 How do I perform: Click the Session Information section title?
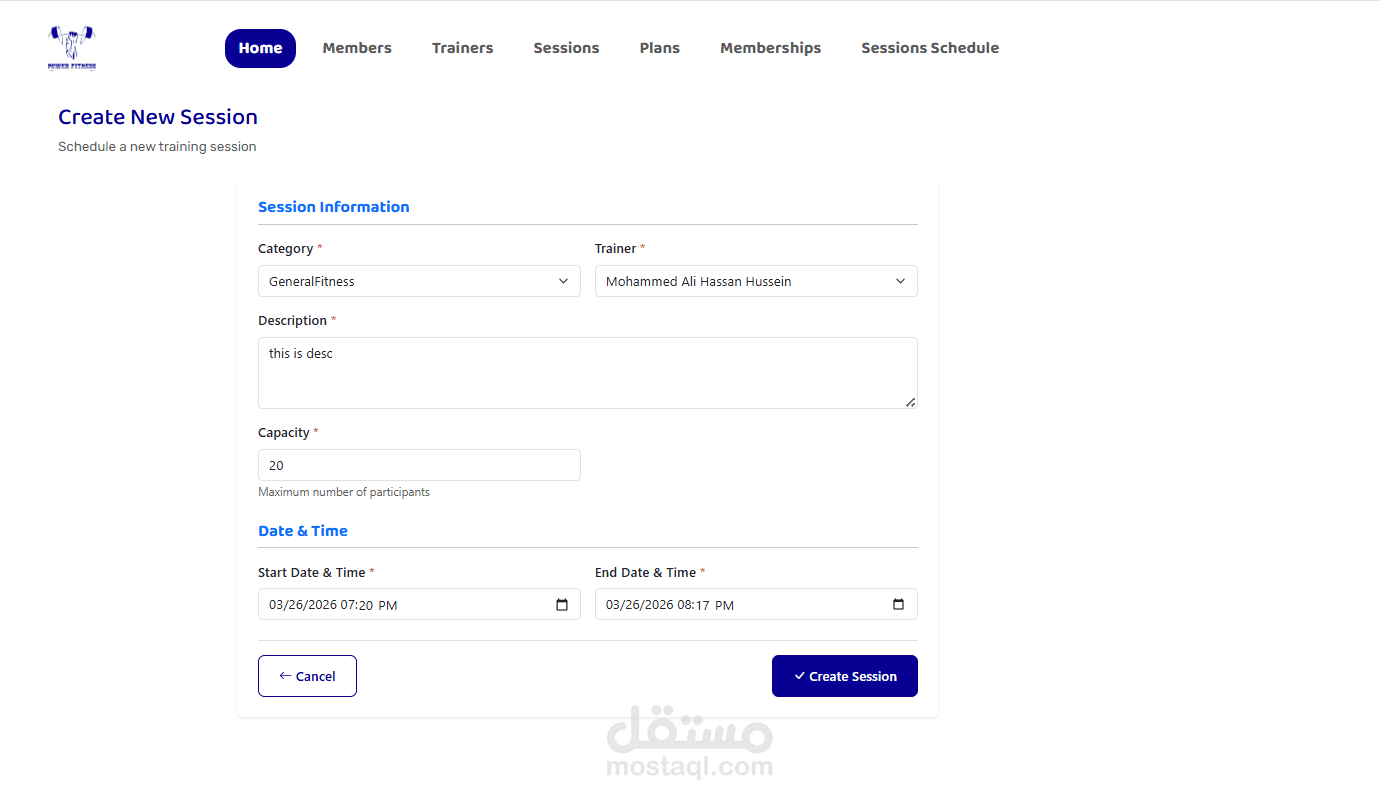[x=334, y=207]
